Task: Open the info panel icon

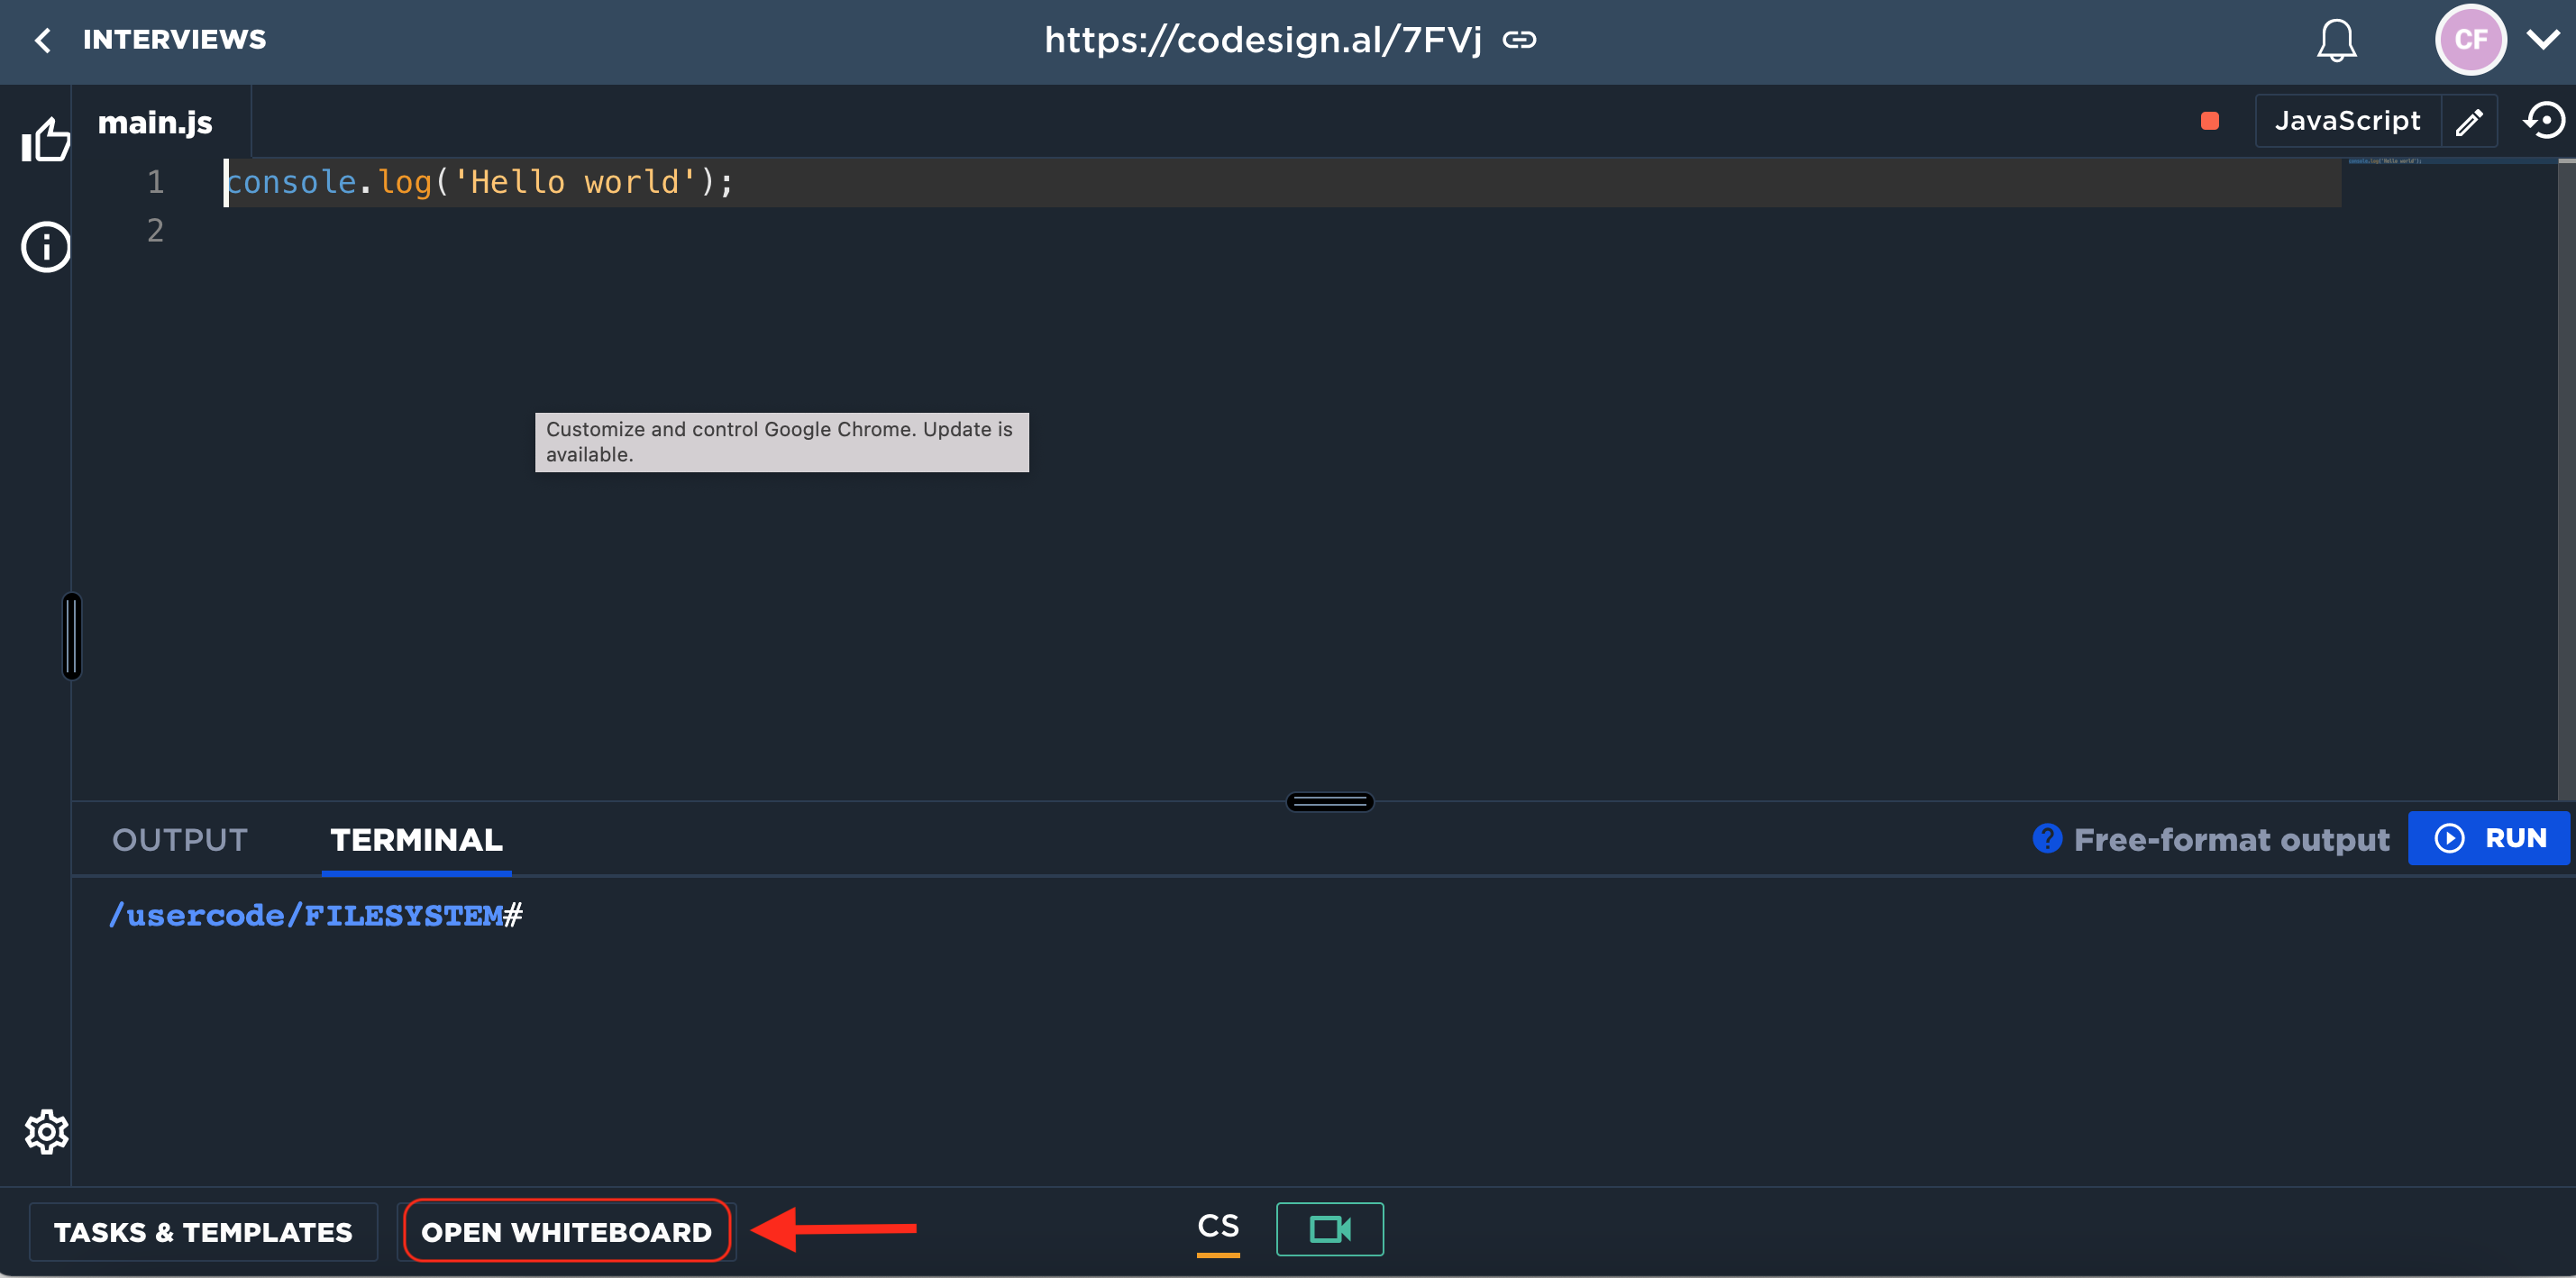Action: click(46, 246)
